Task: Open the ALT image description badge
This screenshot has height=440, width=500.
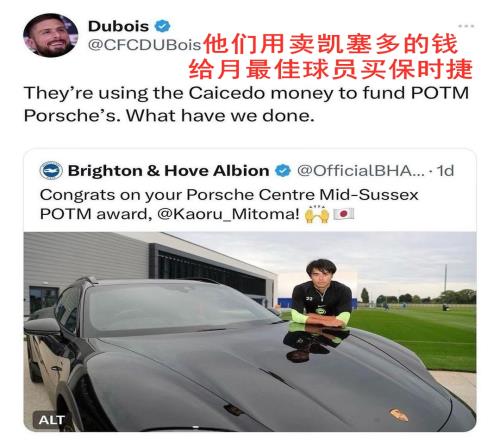Action: tap(51, 420)
